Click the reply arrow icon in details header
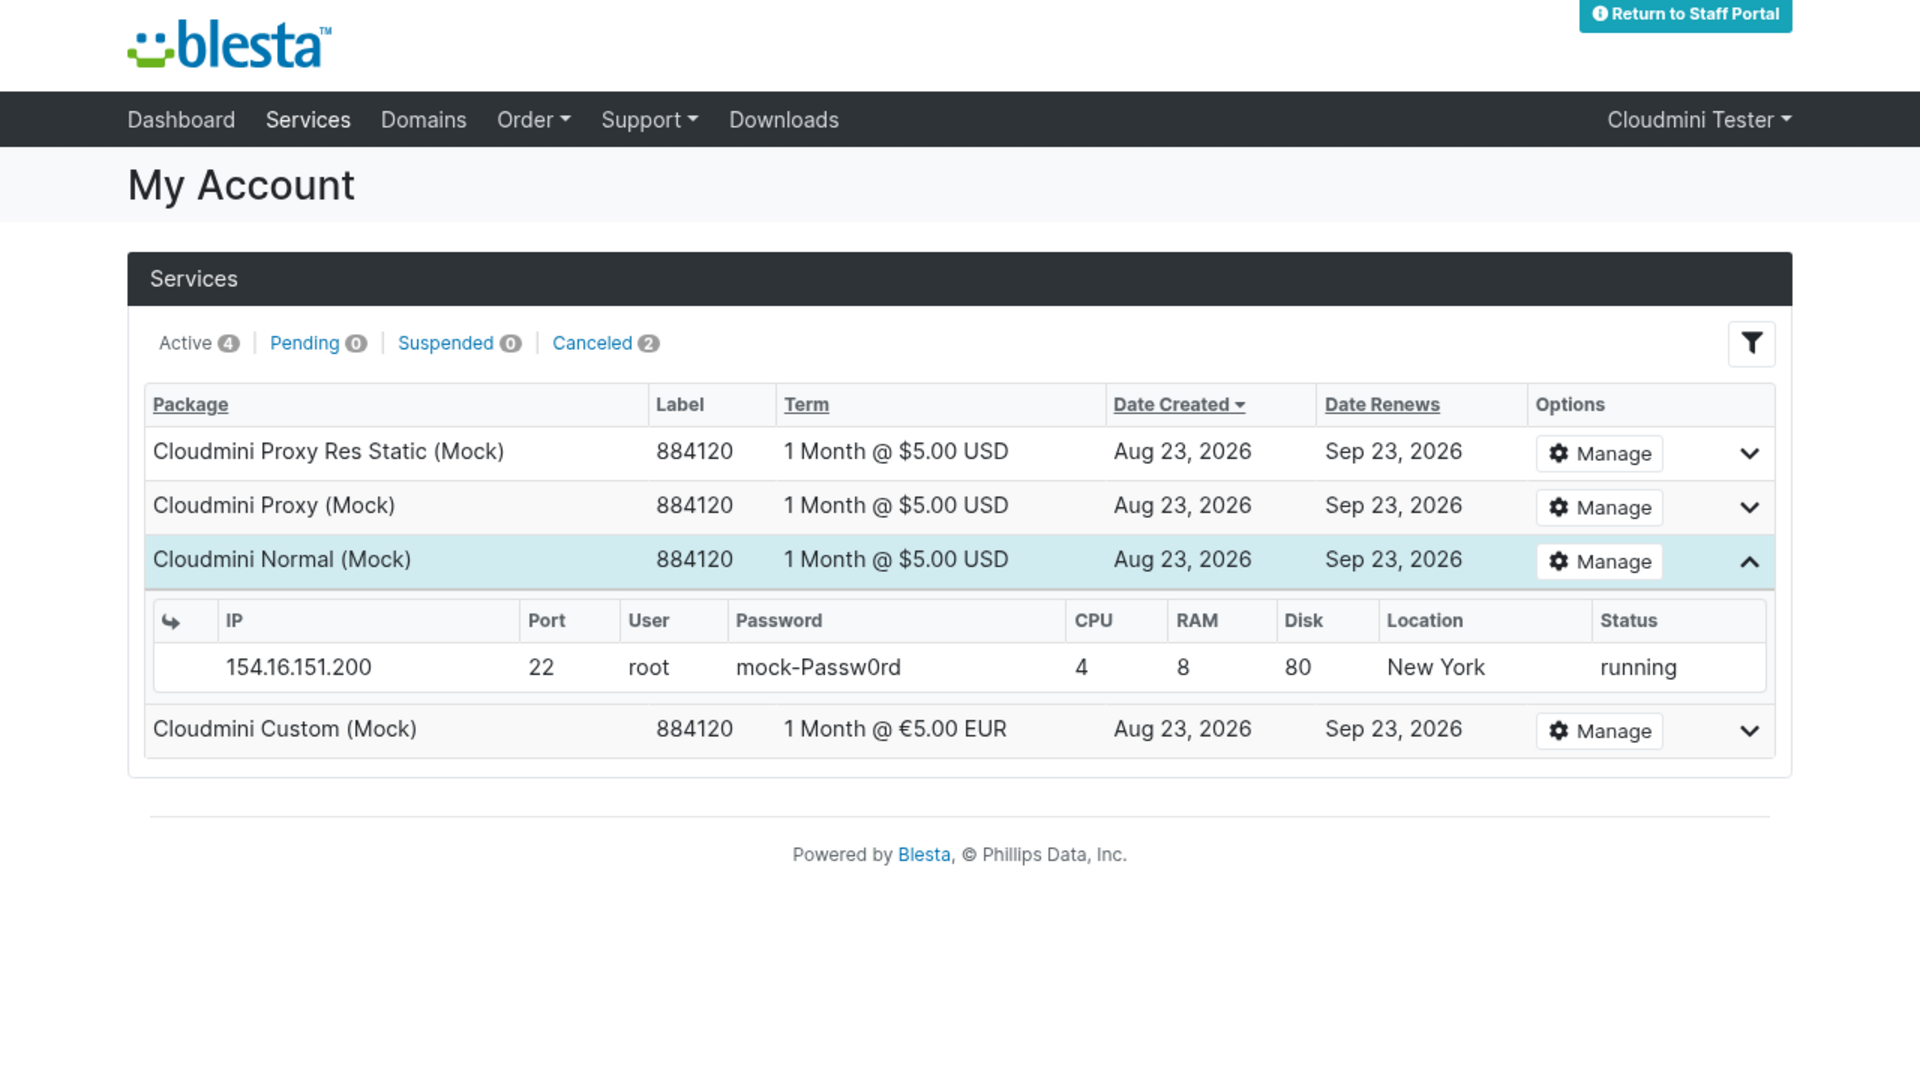1920x1080 pixels. tap(171, 621)
